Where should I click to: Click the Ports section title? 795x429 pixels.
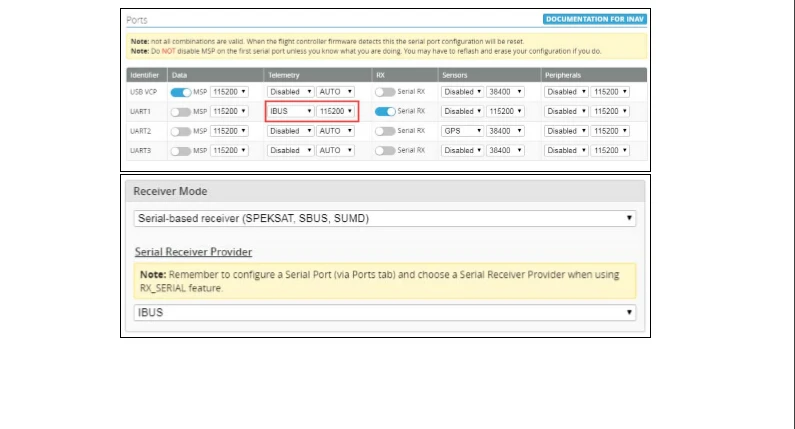click(136, 20)
